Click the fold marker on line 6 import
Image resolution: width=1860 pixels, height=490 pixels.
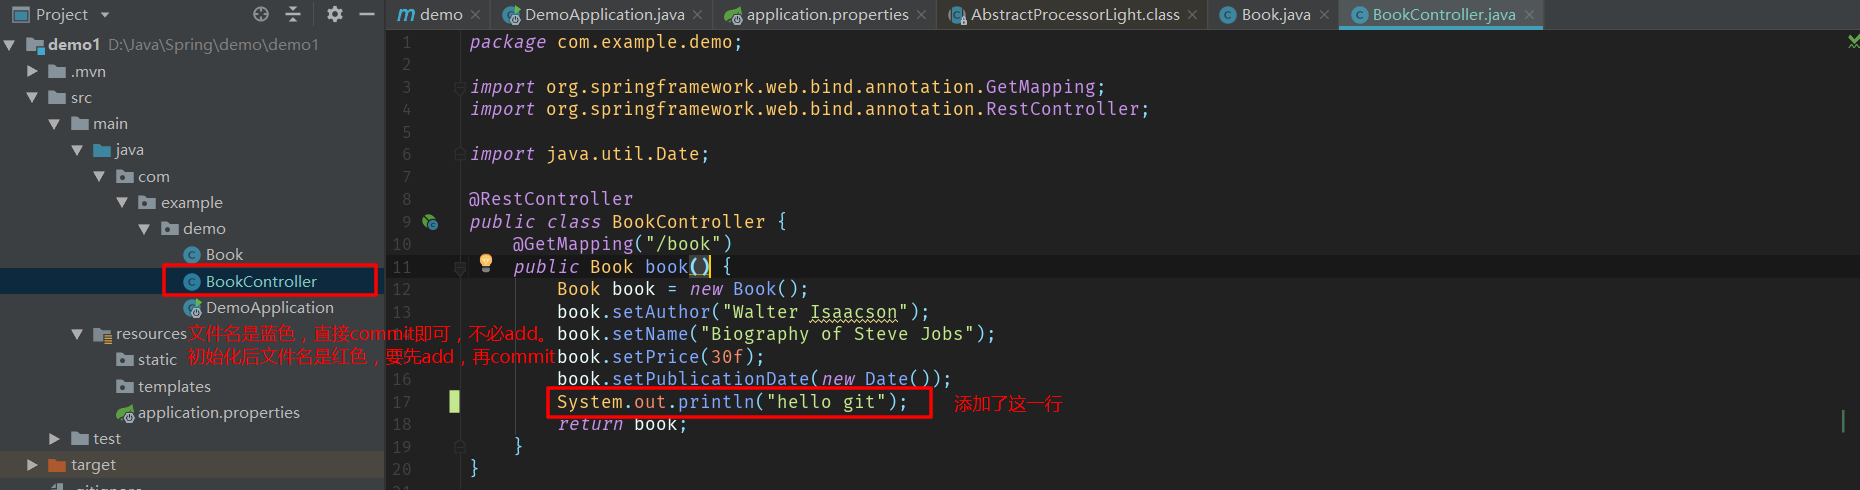tap(459, 154)
